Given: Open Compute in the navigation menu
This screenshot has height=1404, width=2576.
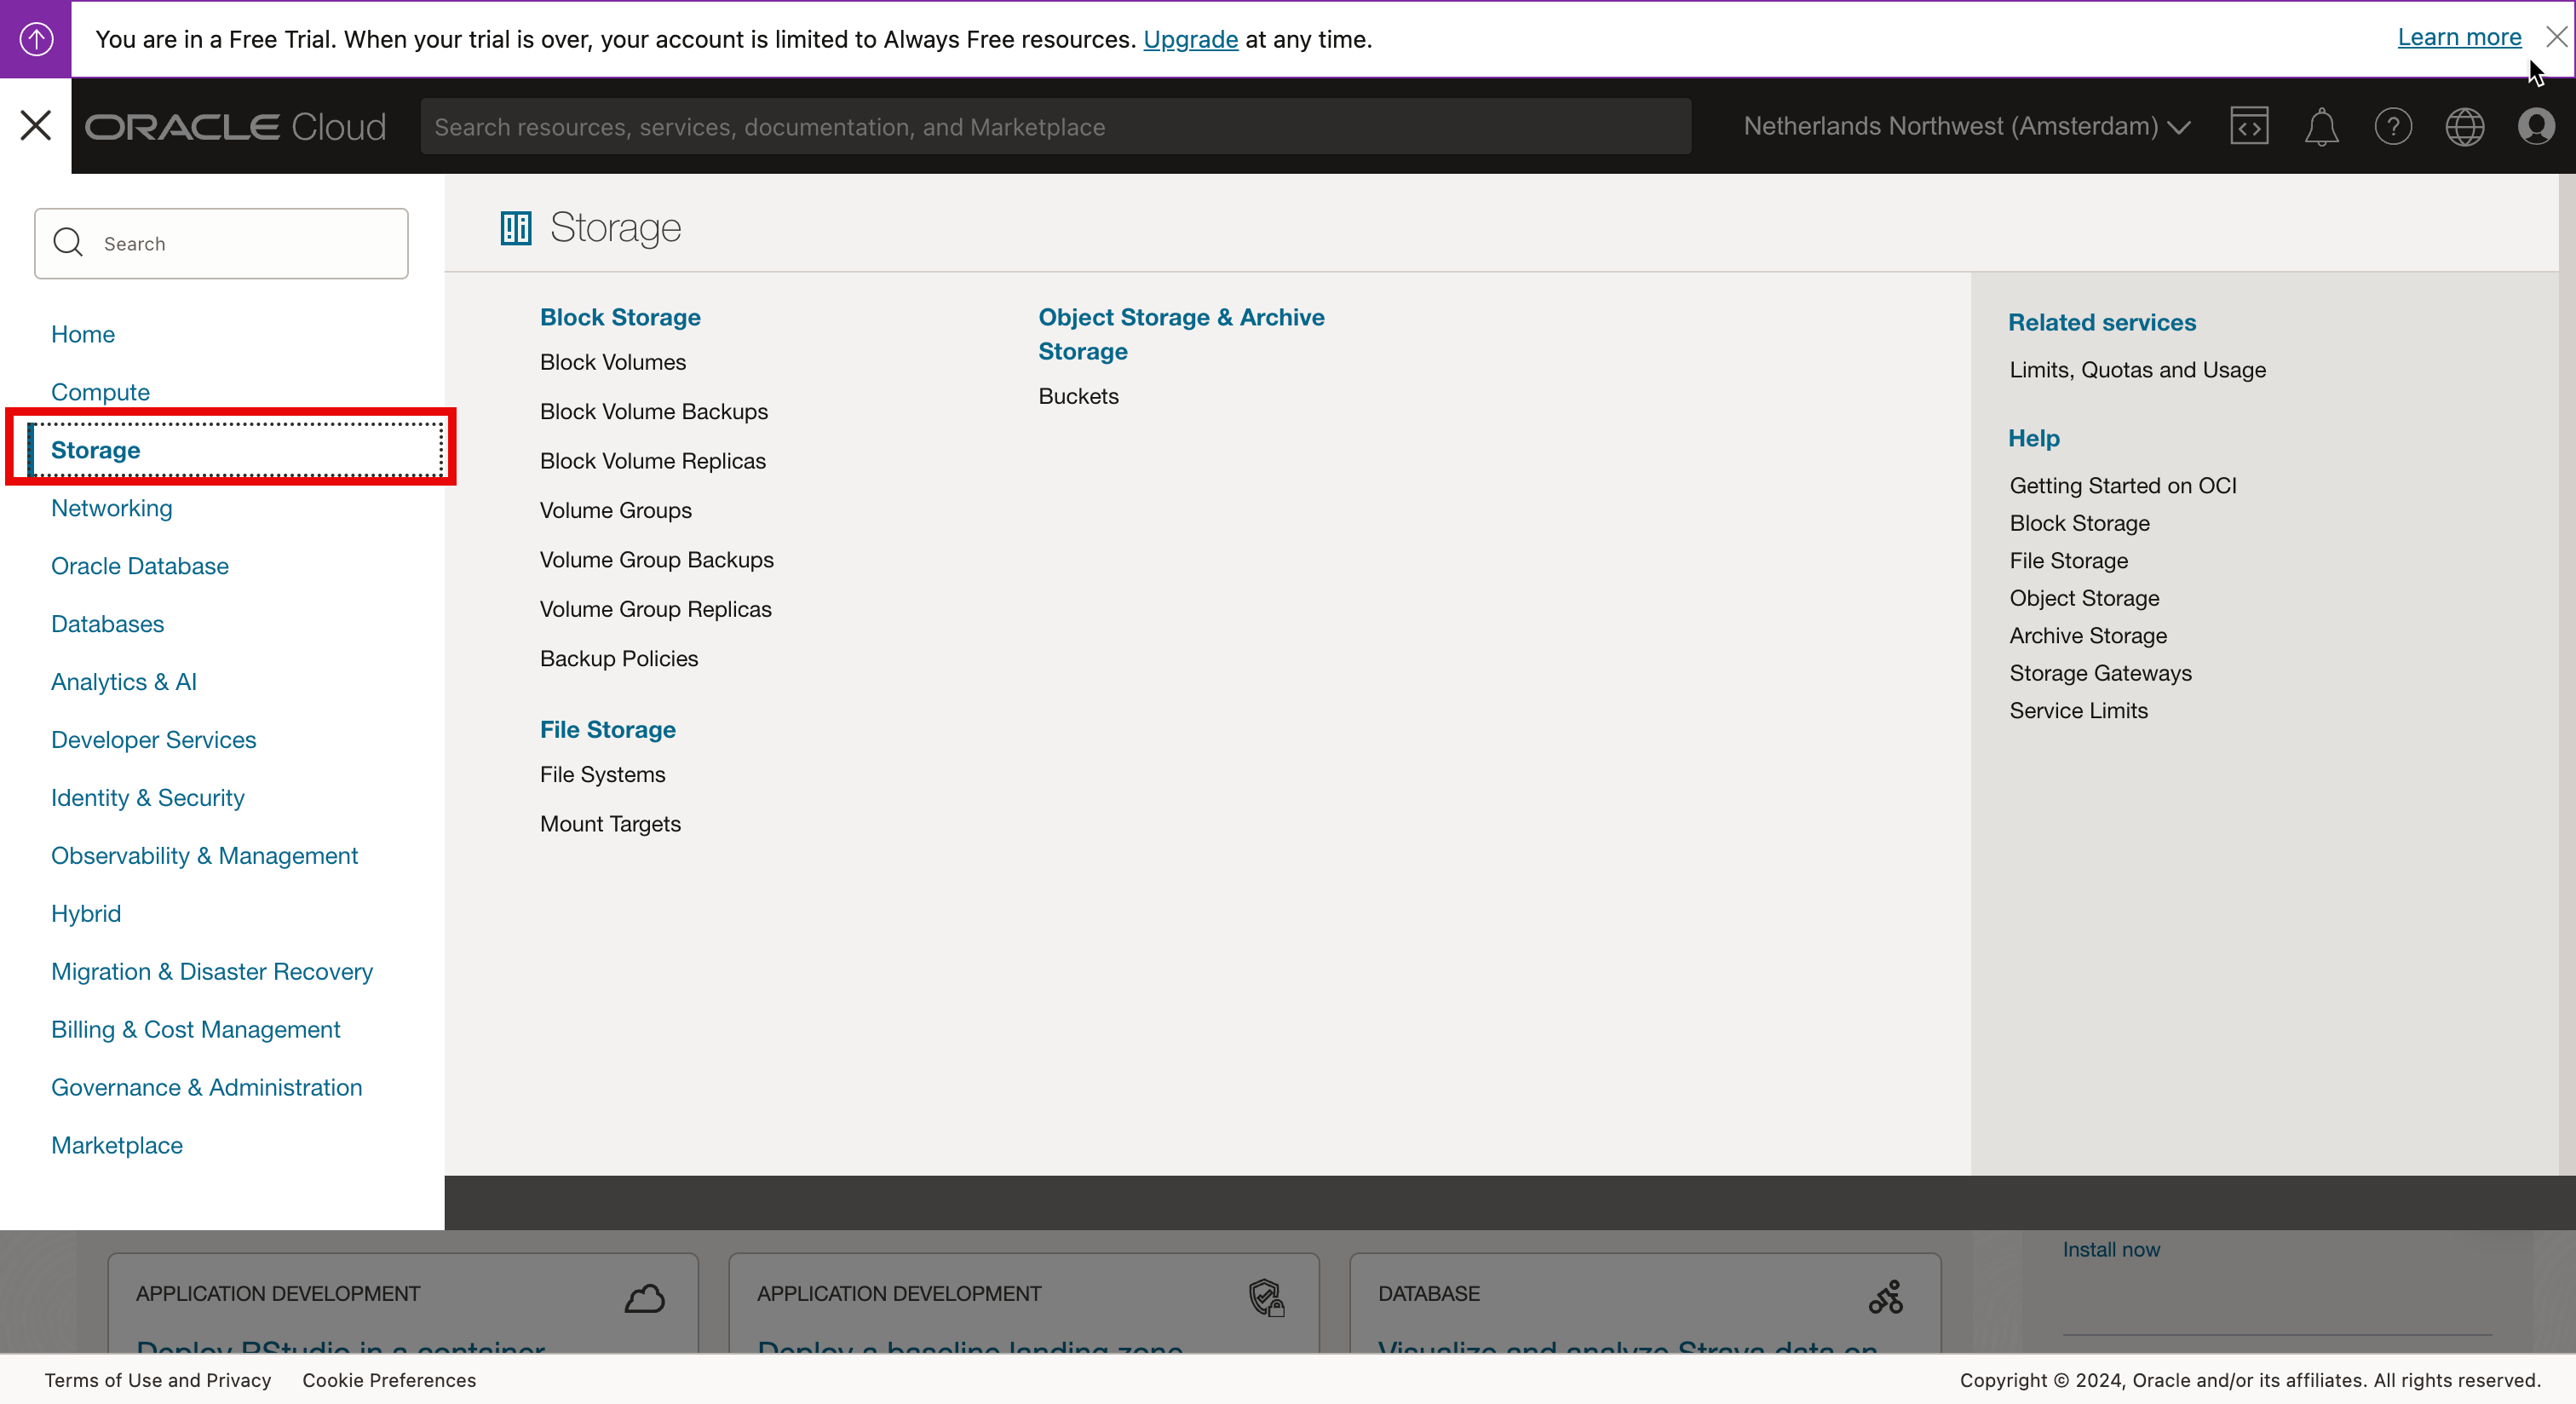Looking at the screenshot, I should pyautogui.click(x=100, y=392).
